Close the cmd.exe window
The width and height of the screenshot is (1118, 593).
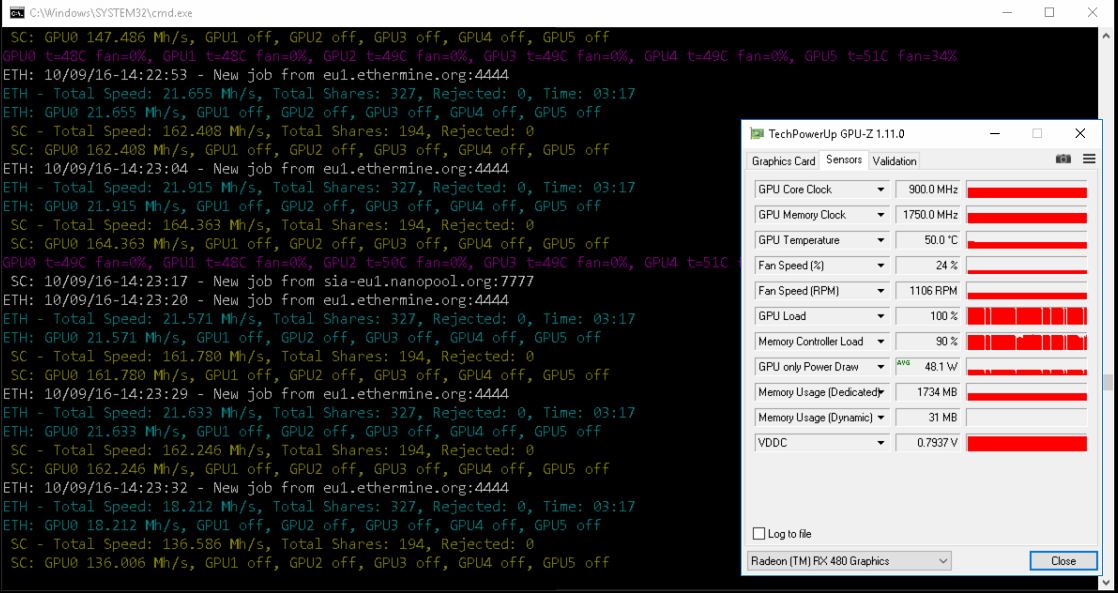pyautogui.click(x=1092, y=12)
